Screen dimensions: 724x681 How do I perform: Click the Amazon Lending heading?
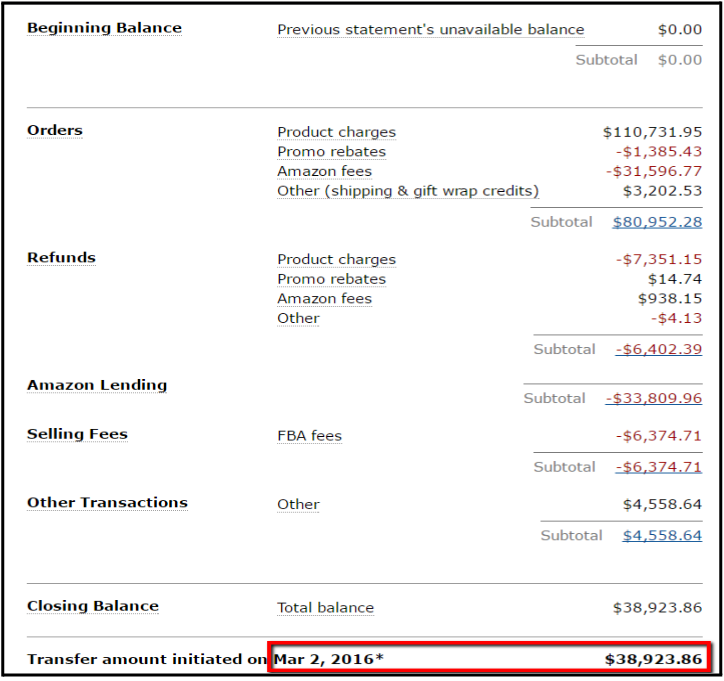pyautogui.click(x=97, y=385)
